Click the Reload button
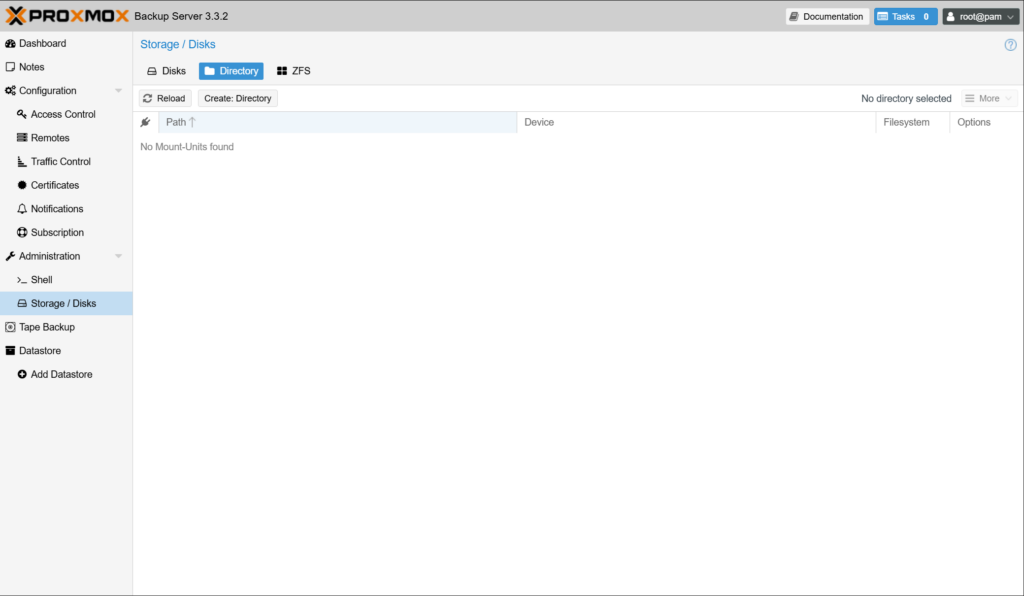This screenshot has width=1024, height=596. click(164, 99)
